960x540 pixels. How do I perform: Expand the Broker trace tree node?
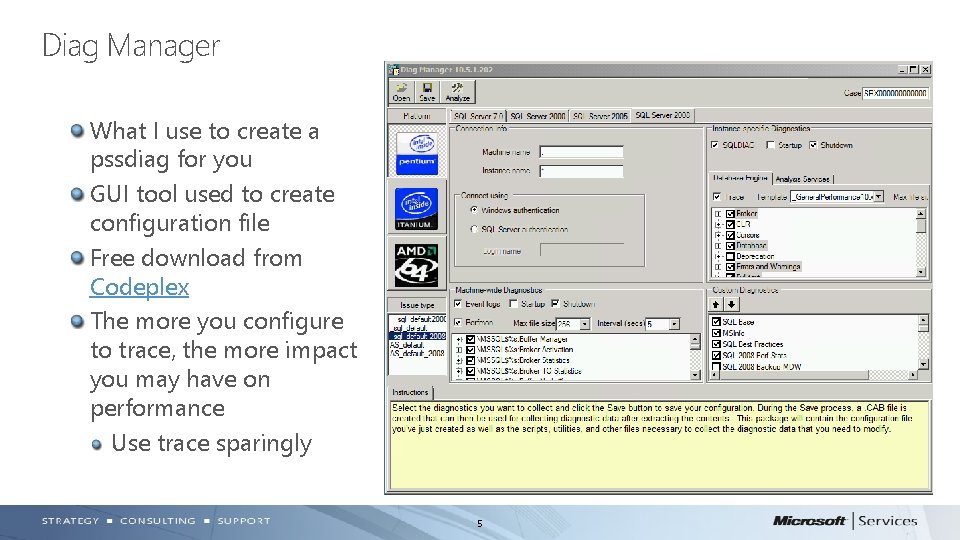pos(719,214)
